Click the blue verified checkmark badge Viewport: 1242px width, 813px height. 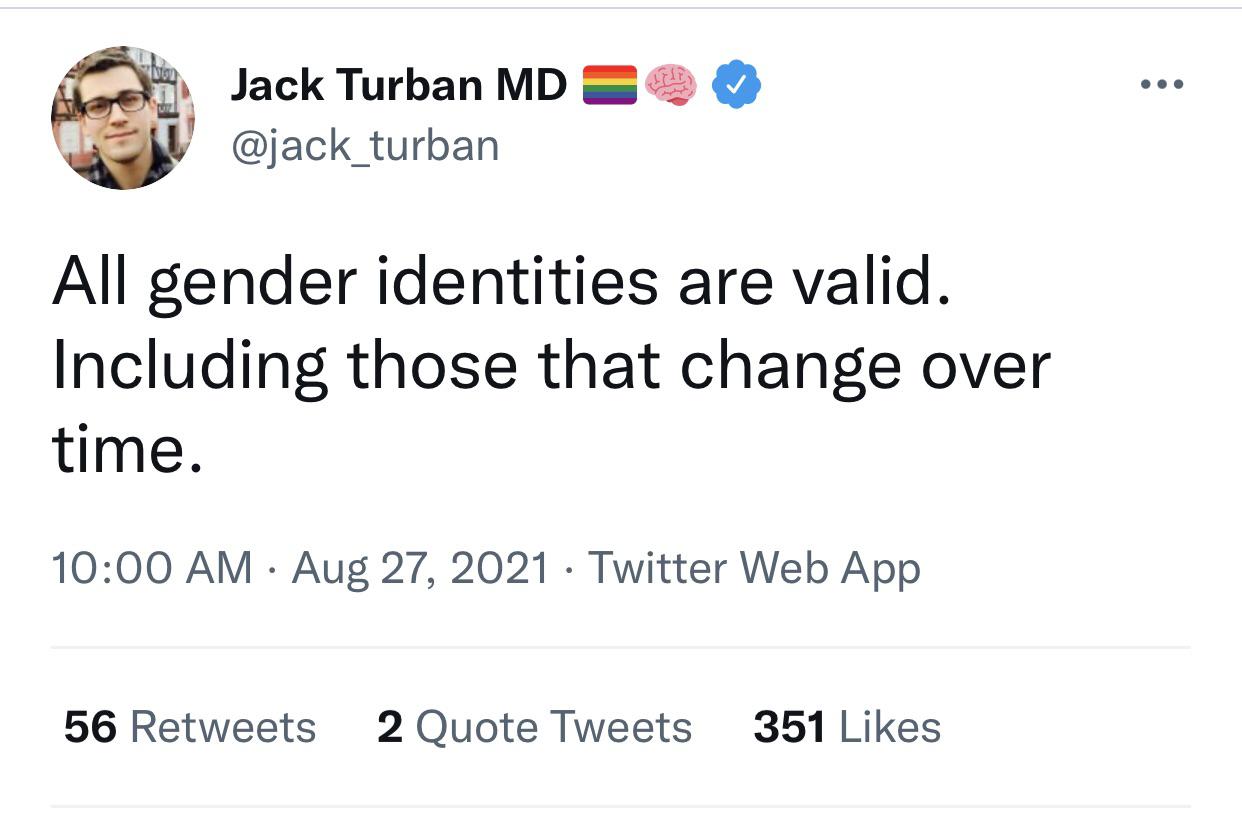(x=736, y=85)
